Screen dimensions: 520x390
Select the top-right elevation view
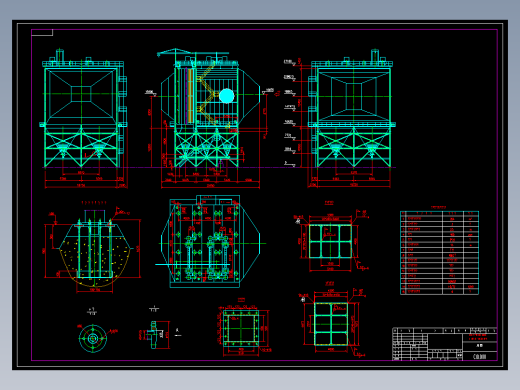352,118
